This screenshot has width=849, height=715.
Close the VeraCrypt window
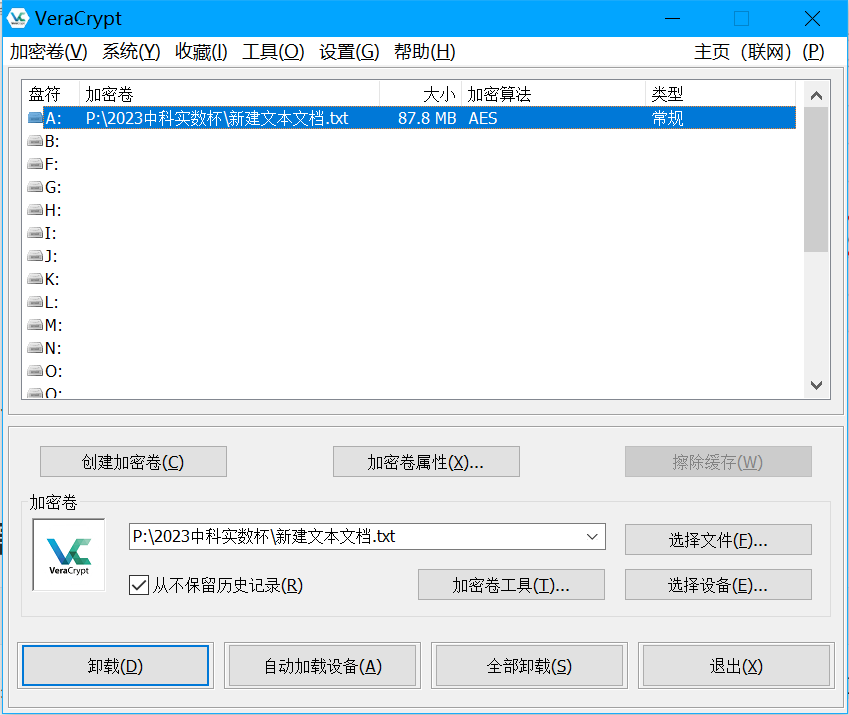(812, 18)
